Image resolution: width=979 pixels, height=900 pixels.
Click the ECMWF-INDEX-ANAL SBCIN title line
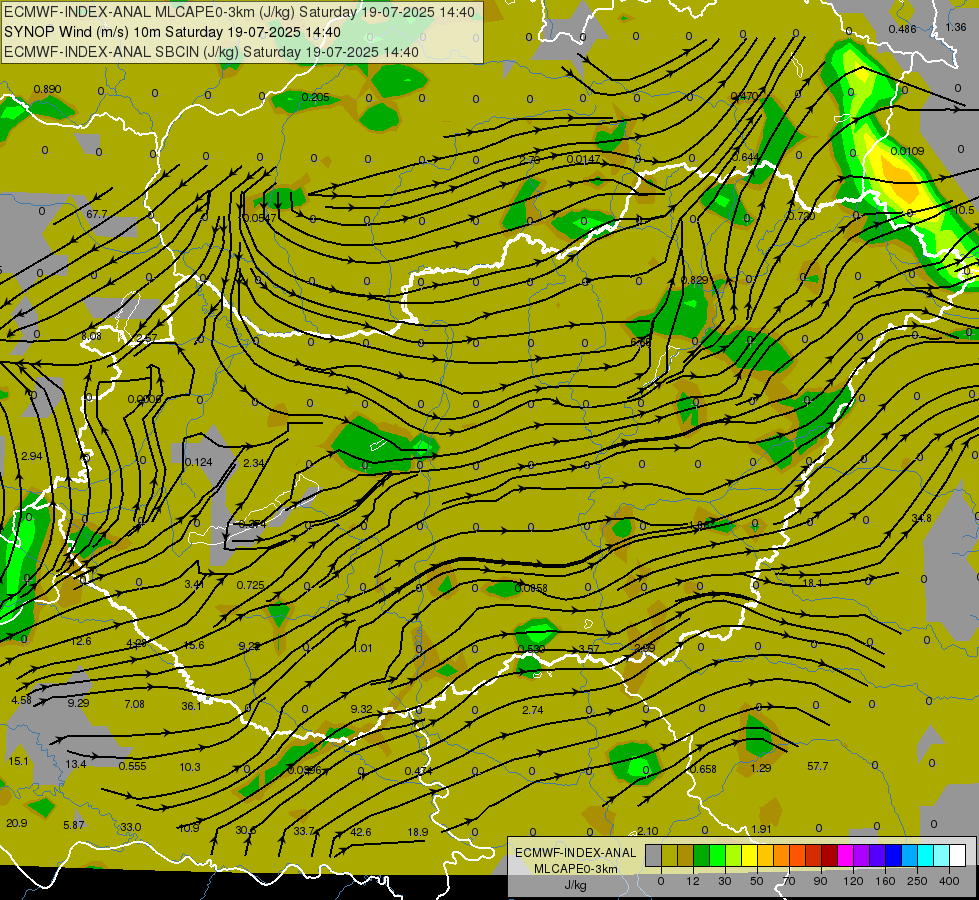[x=211, y=52]
